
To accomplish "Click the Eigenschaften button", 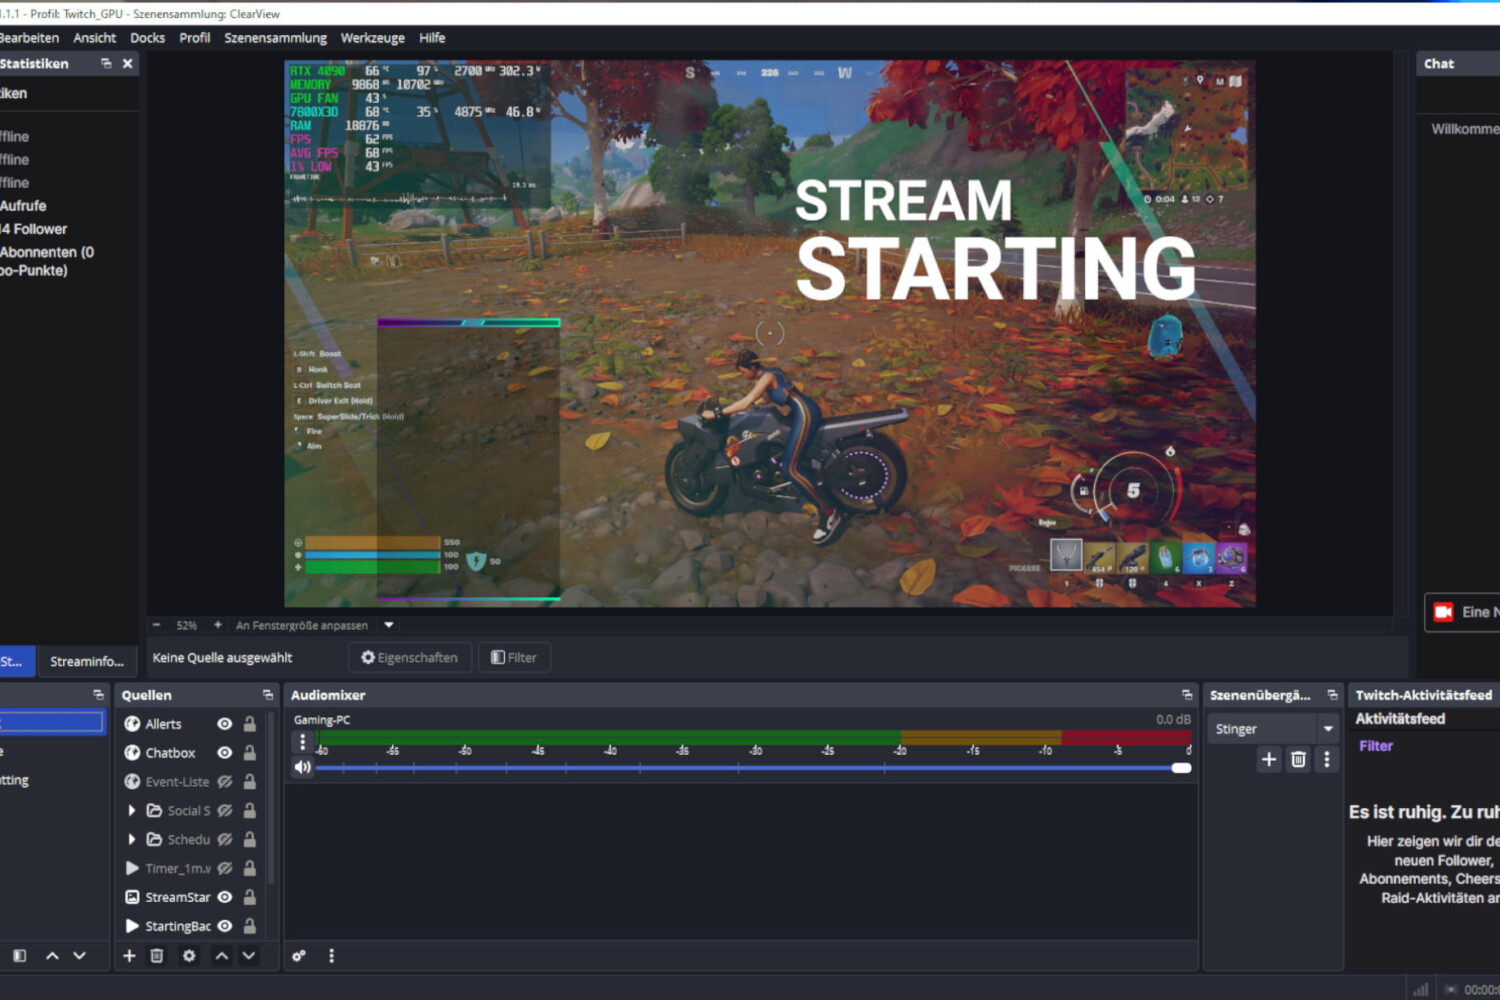I will click(409, 658).
